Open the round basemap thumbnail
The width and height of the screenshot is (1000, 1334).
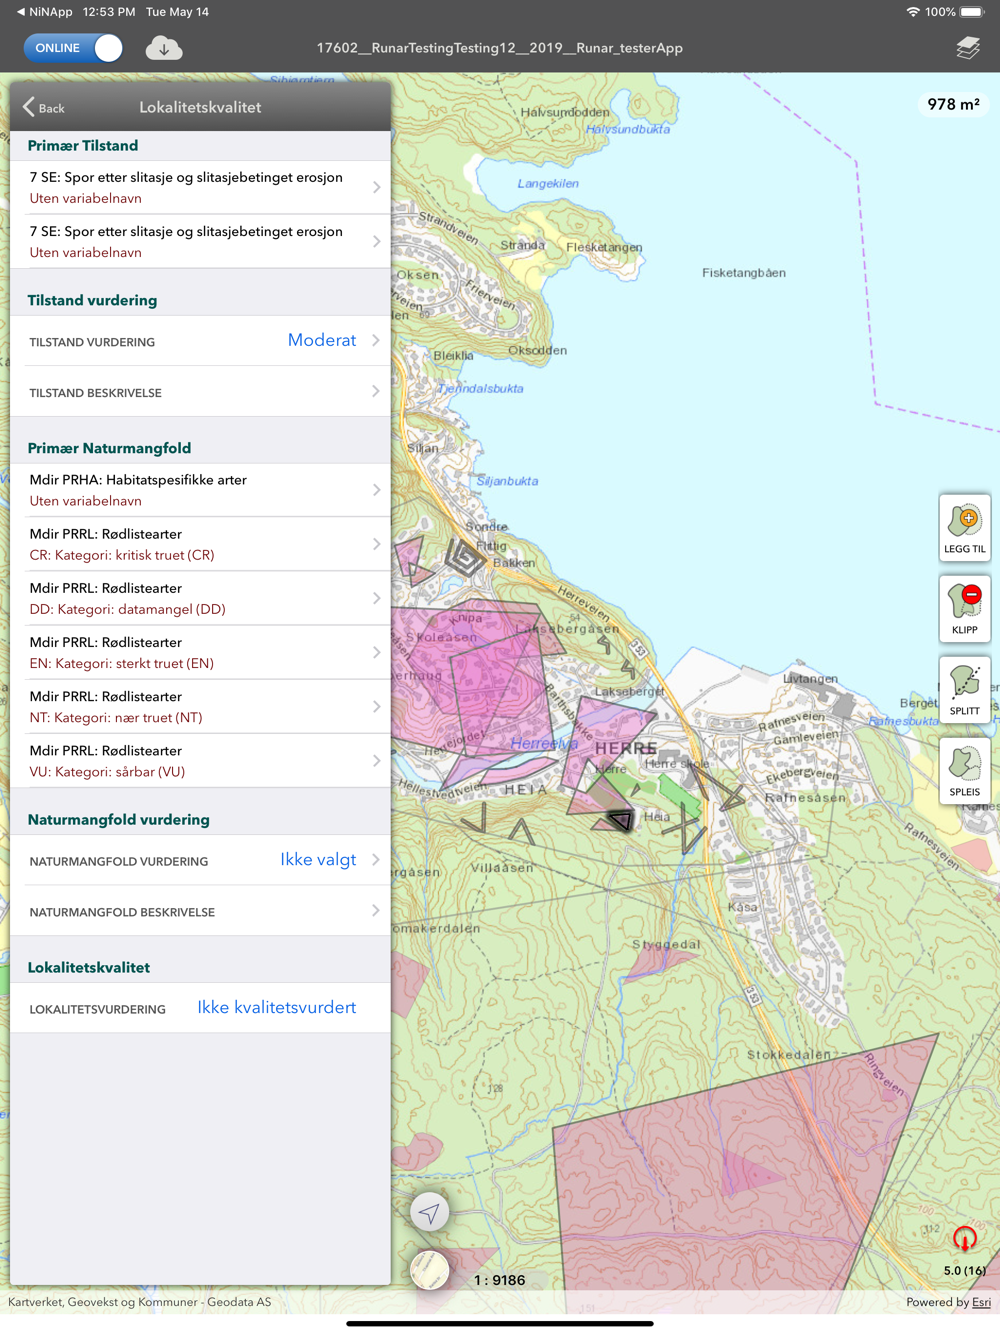(x=430, y=1270)
